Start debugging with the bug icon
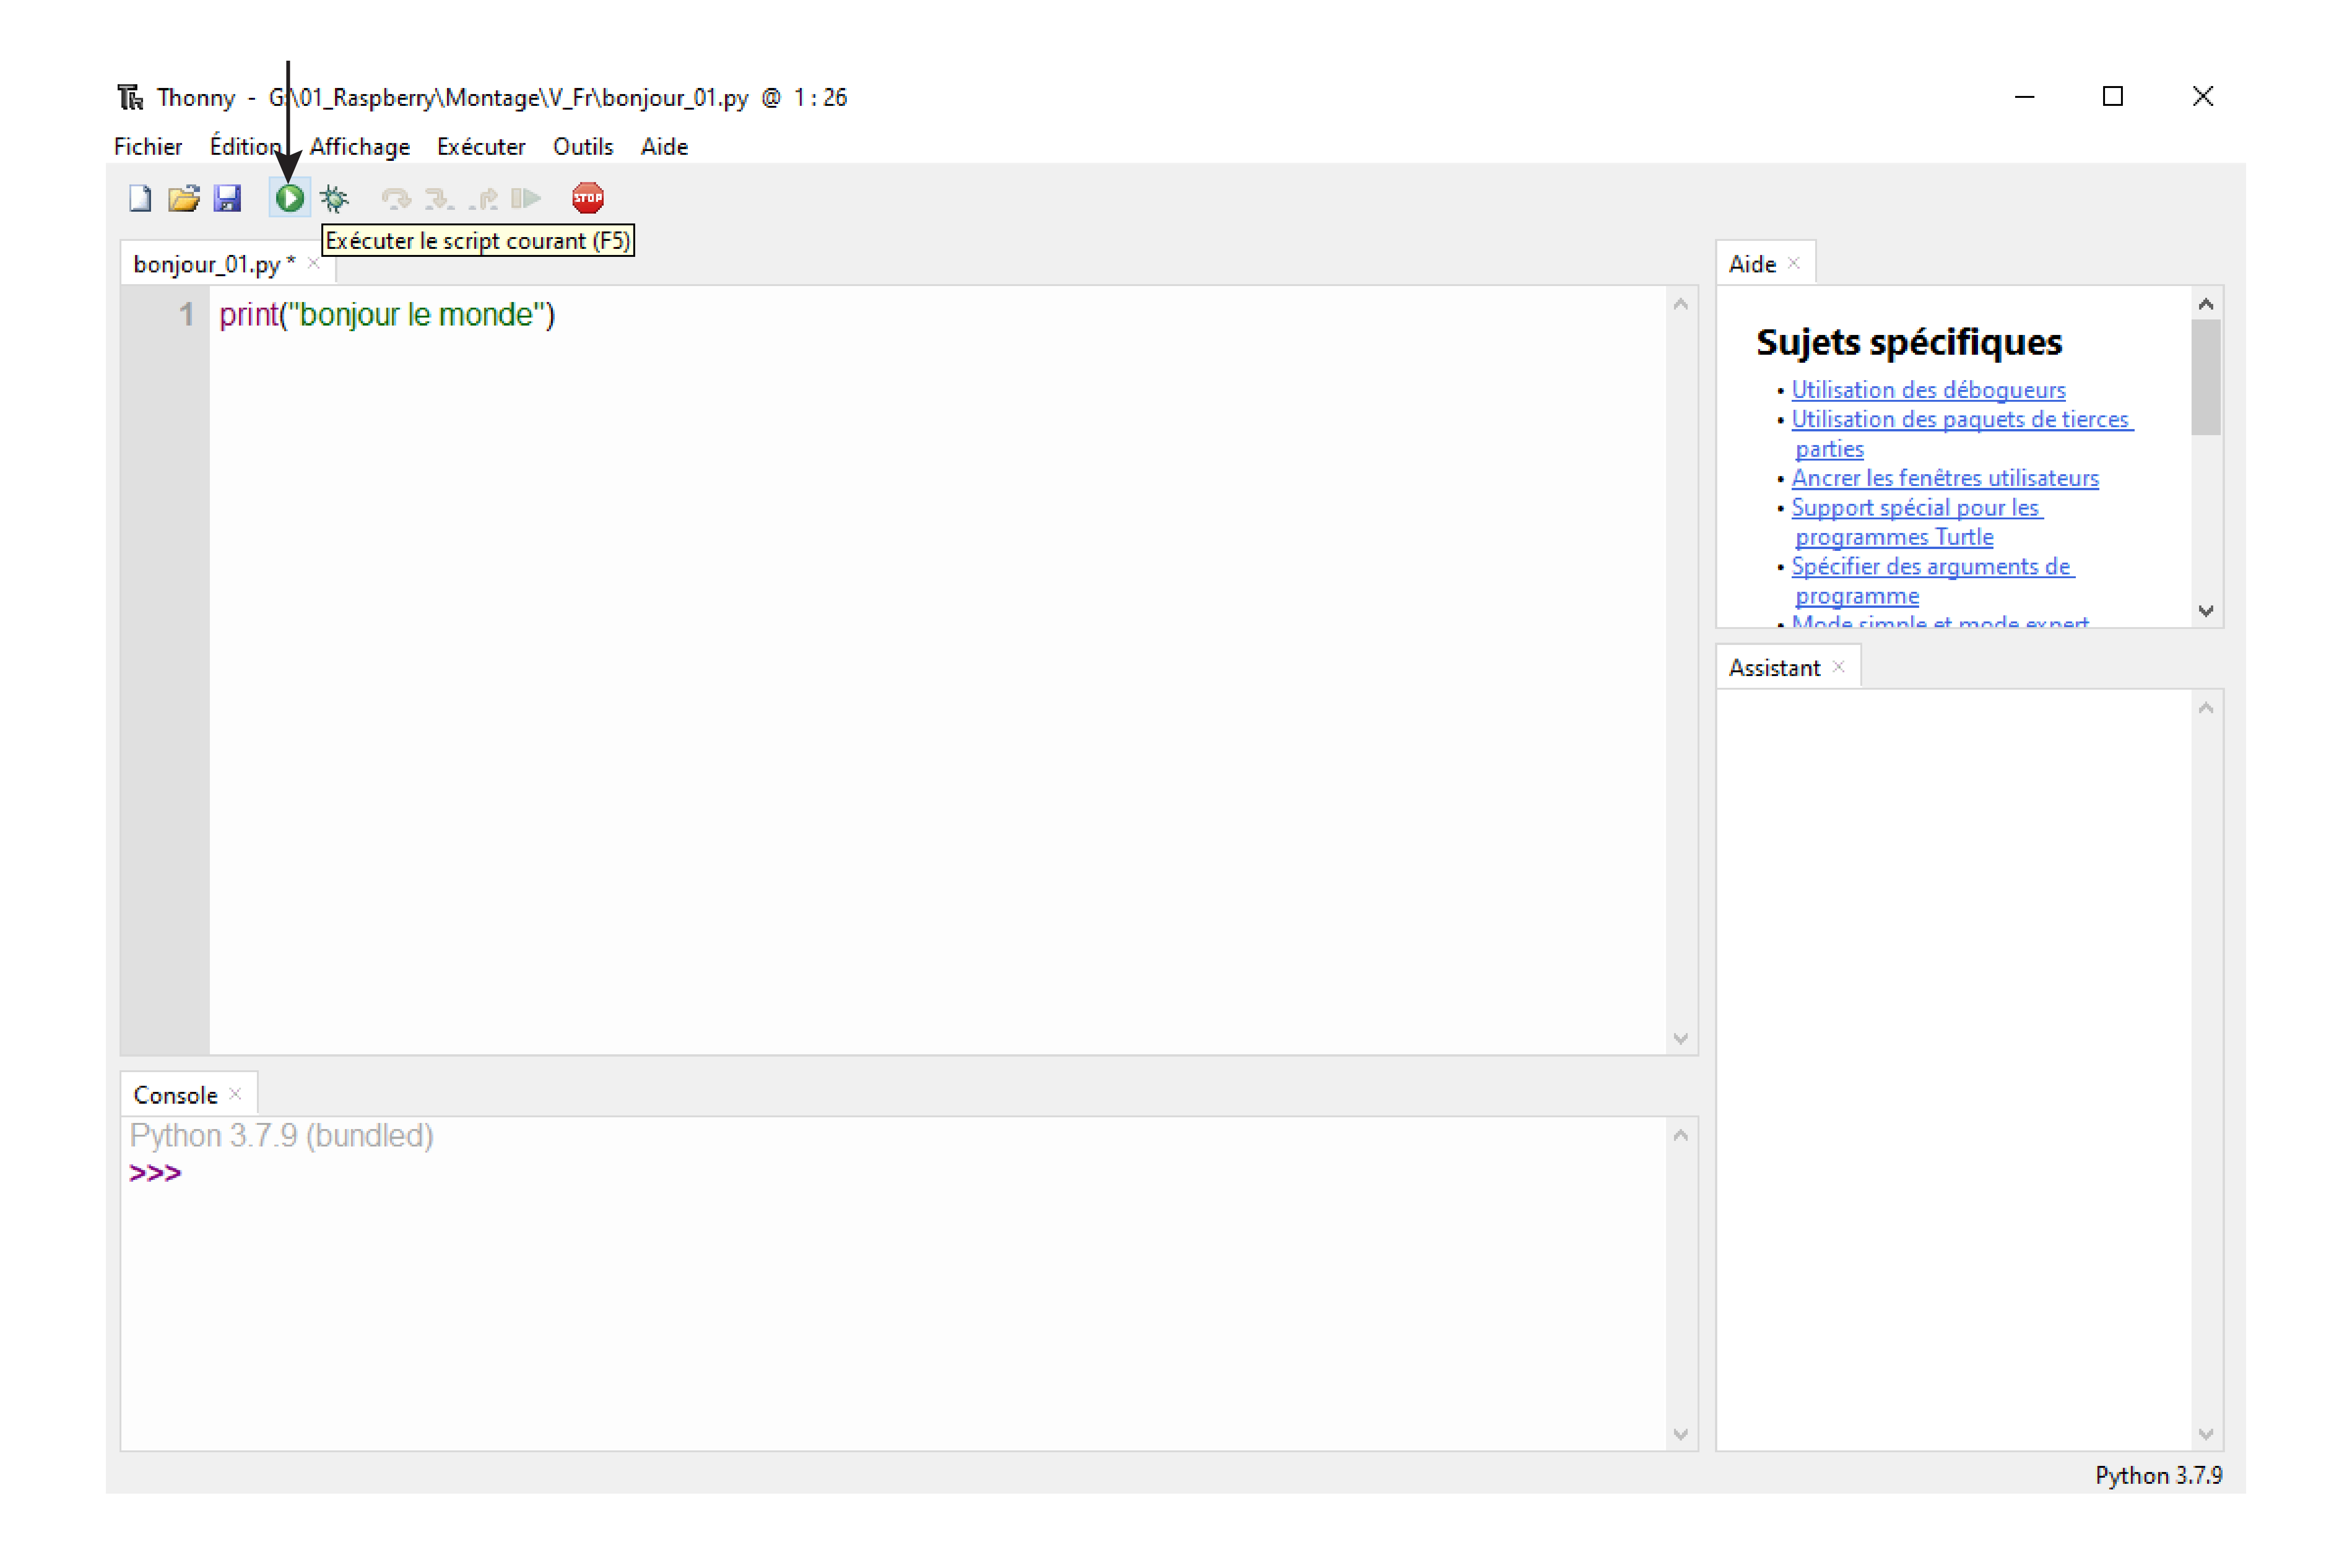 point(334,198)
